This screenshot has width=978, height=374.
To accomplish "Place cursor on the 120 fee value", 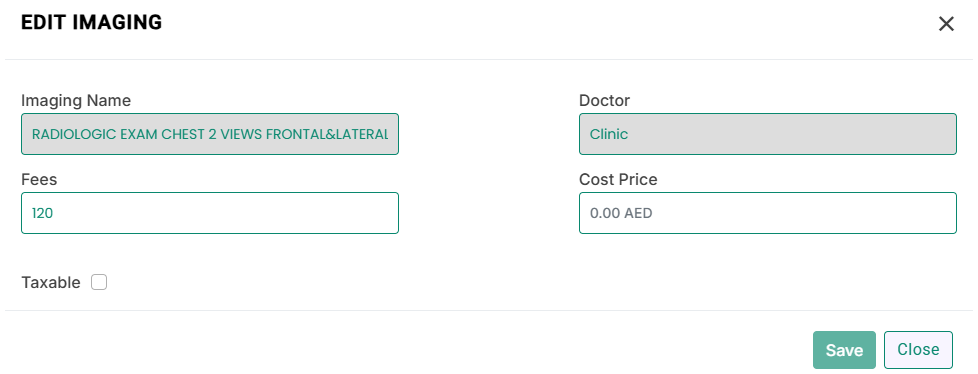I will point(42,213).
